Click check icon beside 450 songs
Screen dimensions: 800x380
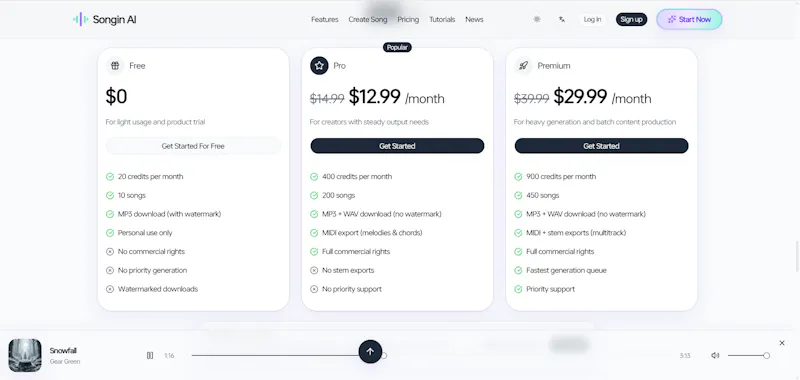518,195
